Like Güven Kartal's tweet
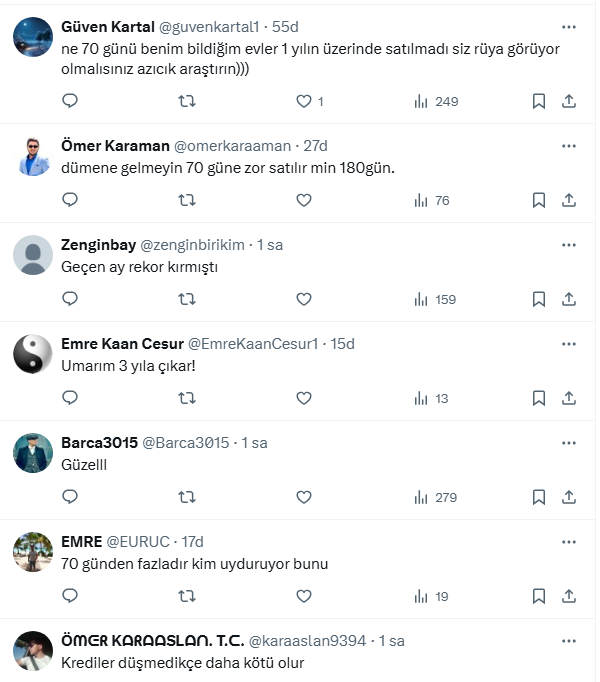This screenshot has height=682, width=600. pos(304,101)
